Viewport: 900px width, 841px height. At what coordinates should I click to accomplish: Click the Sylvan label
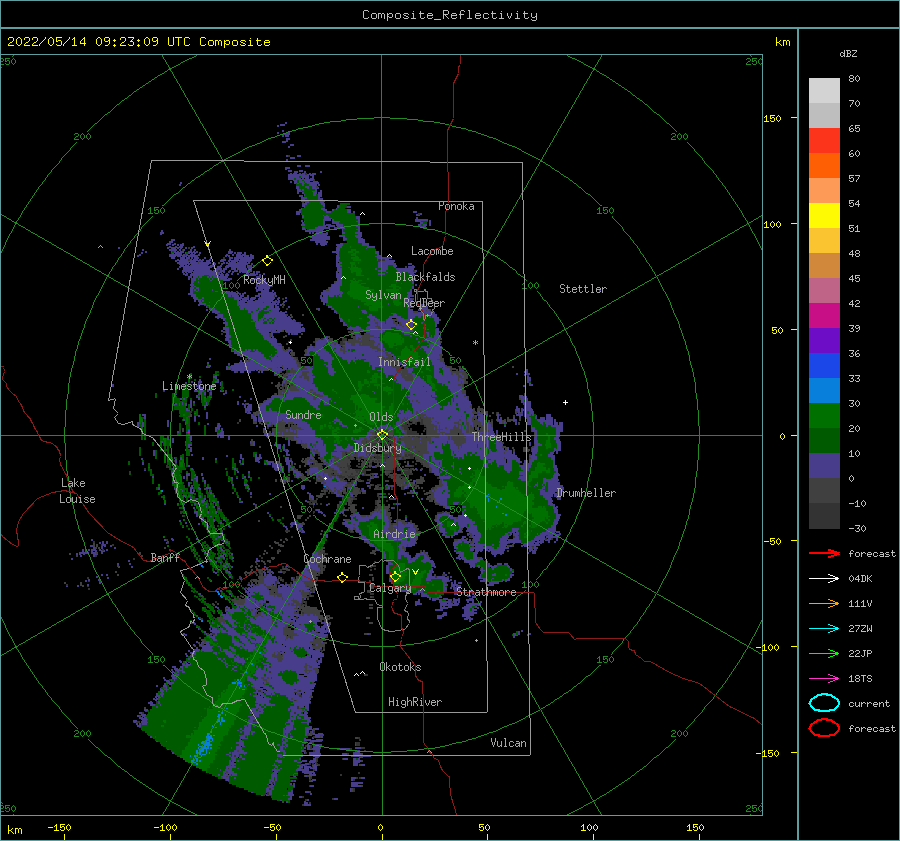click(x=383, y=295)
